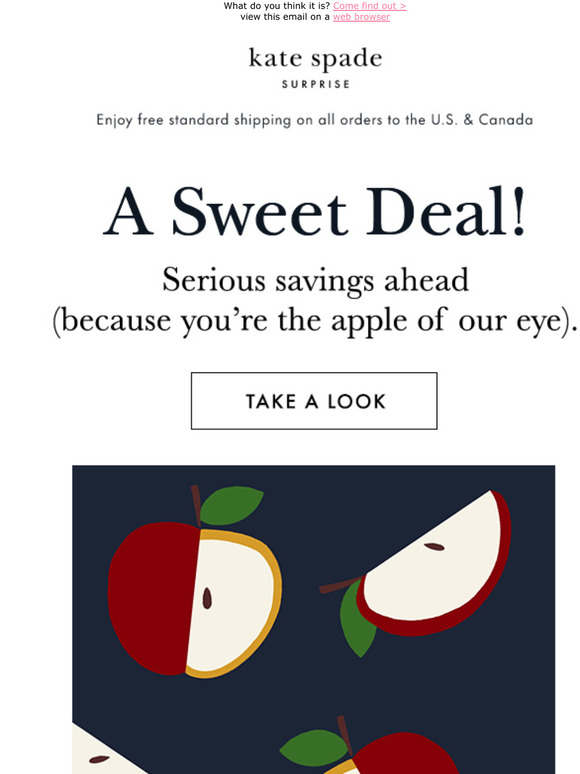Screen dimensions: 580x774
Task: Click the seed in the upper-right apple slice
Action: [434, 546]
